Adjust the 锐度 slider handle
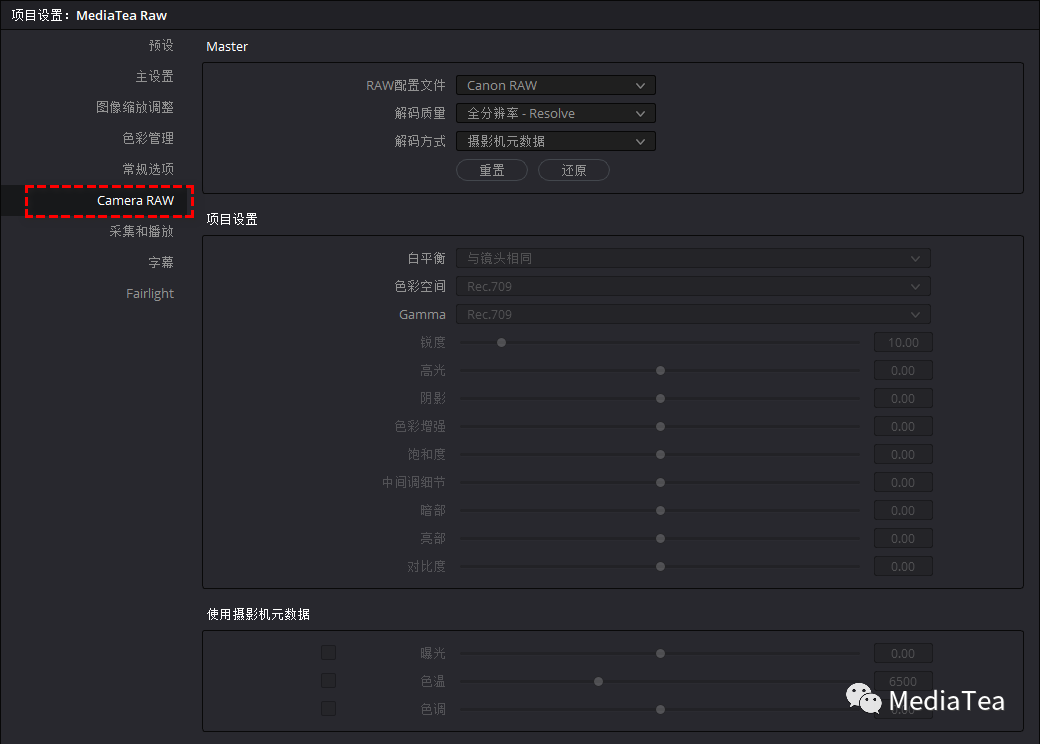This screenshot has height=744, width=1040. tap(501, 343)
